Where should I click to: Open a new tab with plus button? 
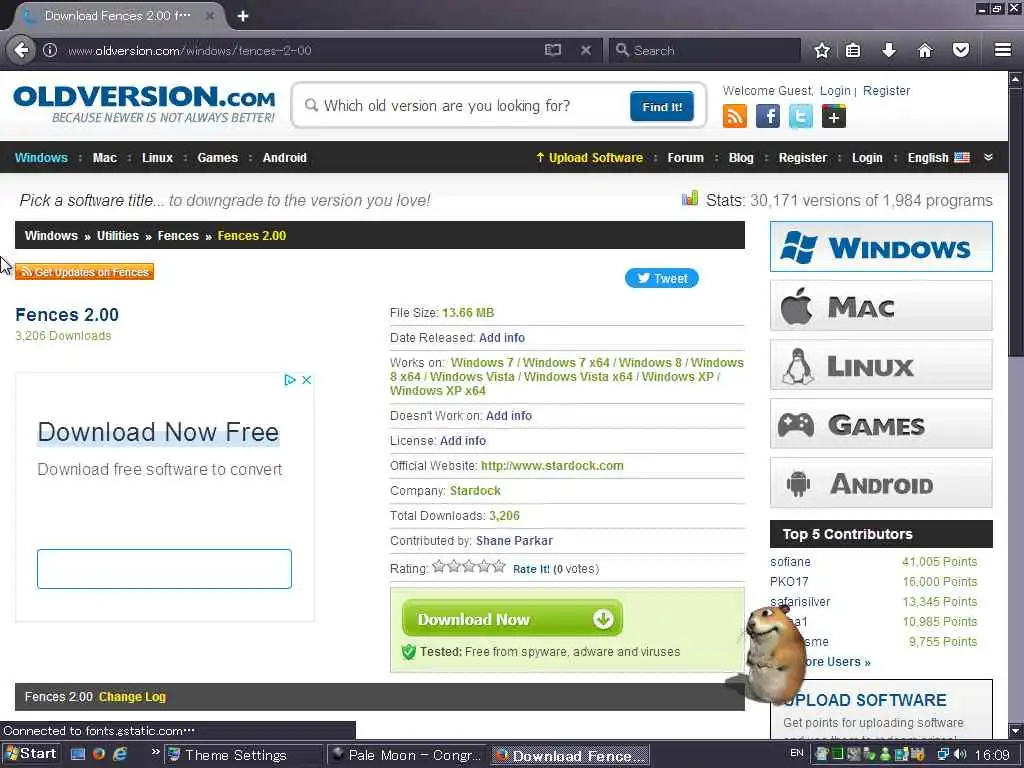[243, 16]
